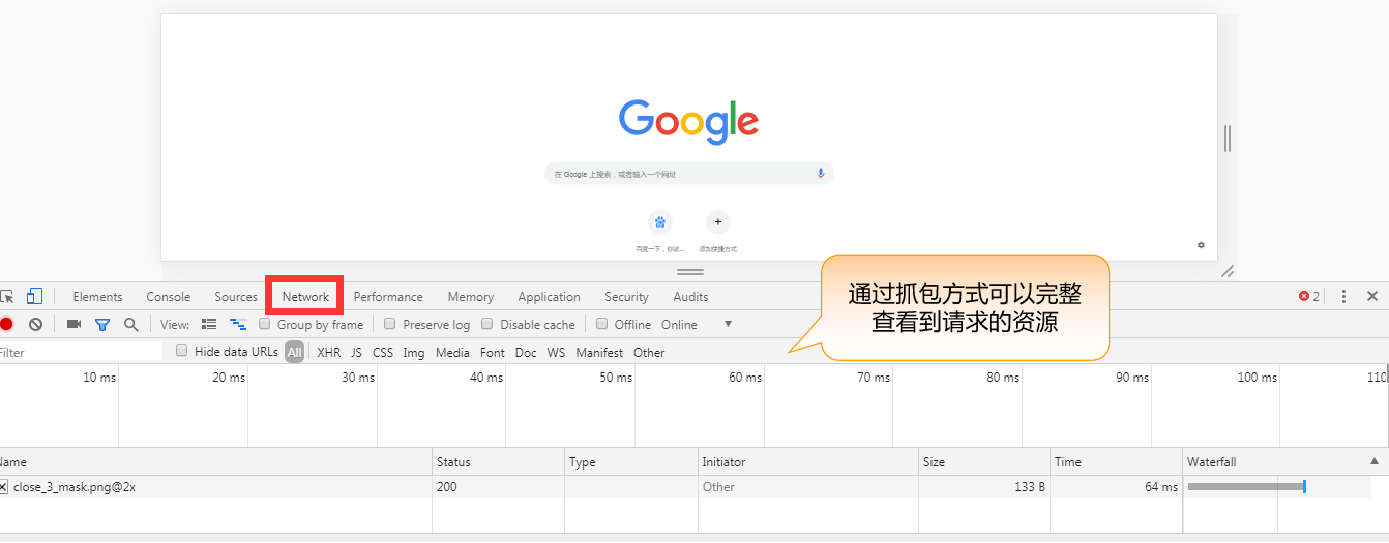Tick the Offline checkbox
The height and width of the screenshot is (543, 1389).
pos(602,324)
